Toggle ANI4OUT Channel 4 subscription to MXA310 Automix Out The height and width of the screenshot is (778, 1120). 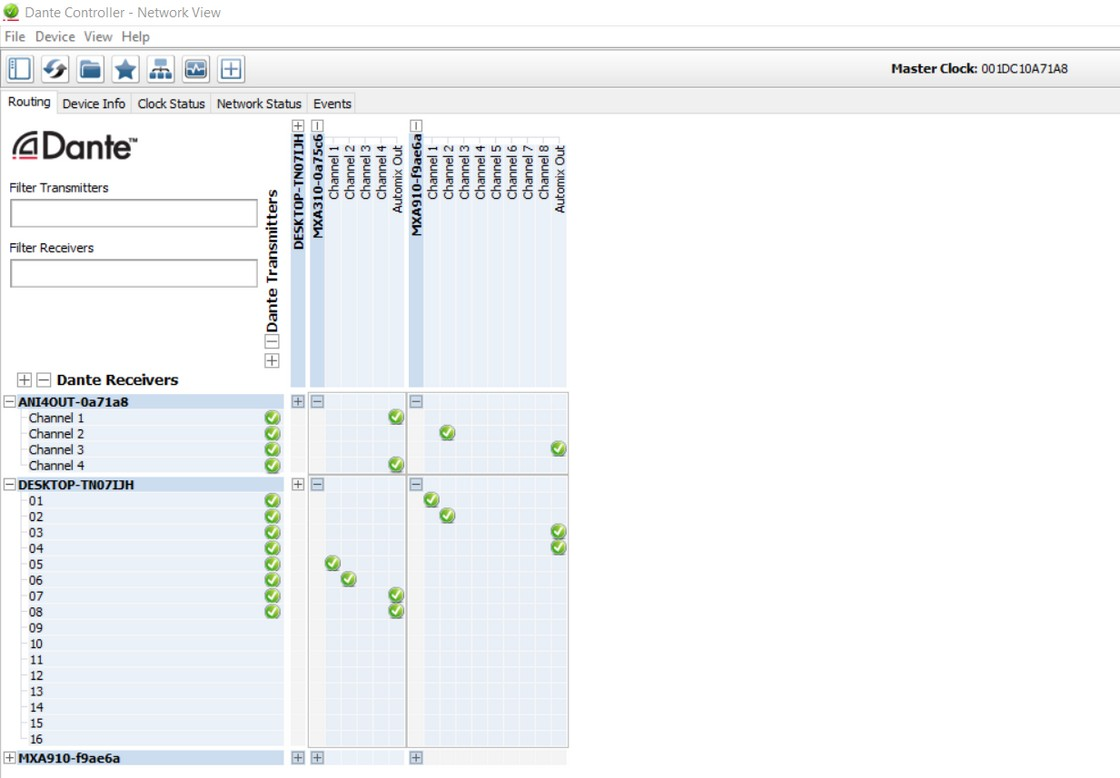click(x=396, y=464)
